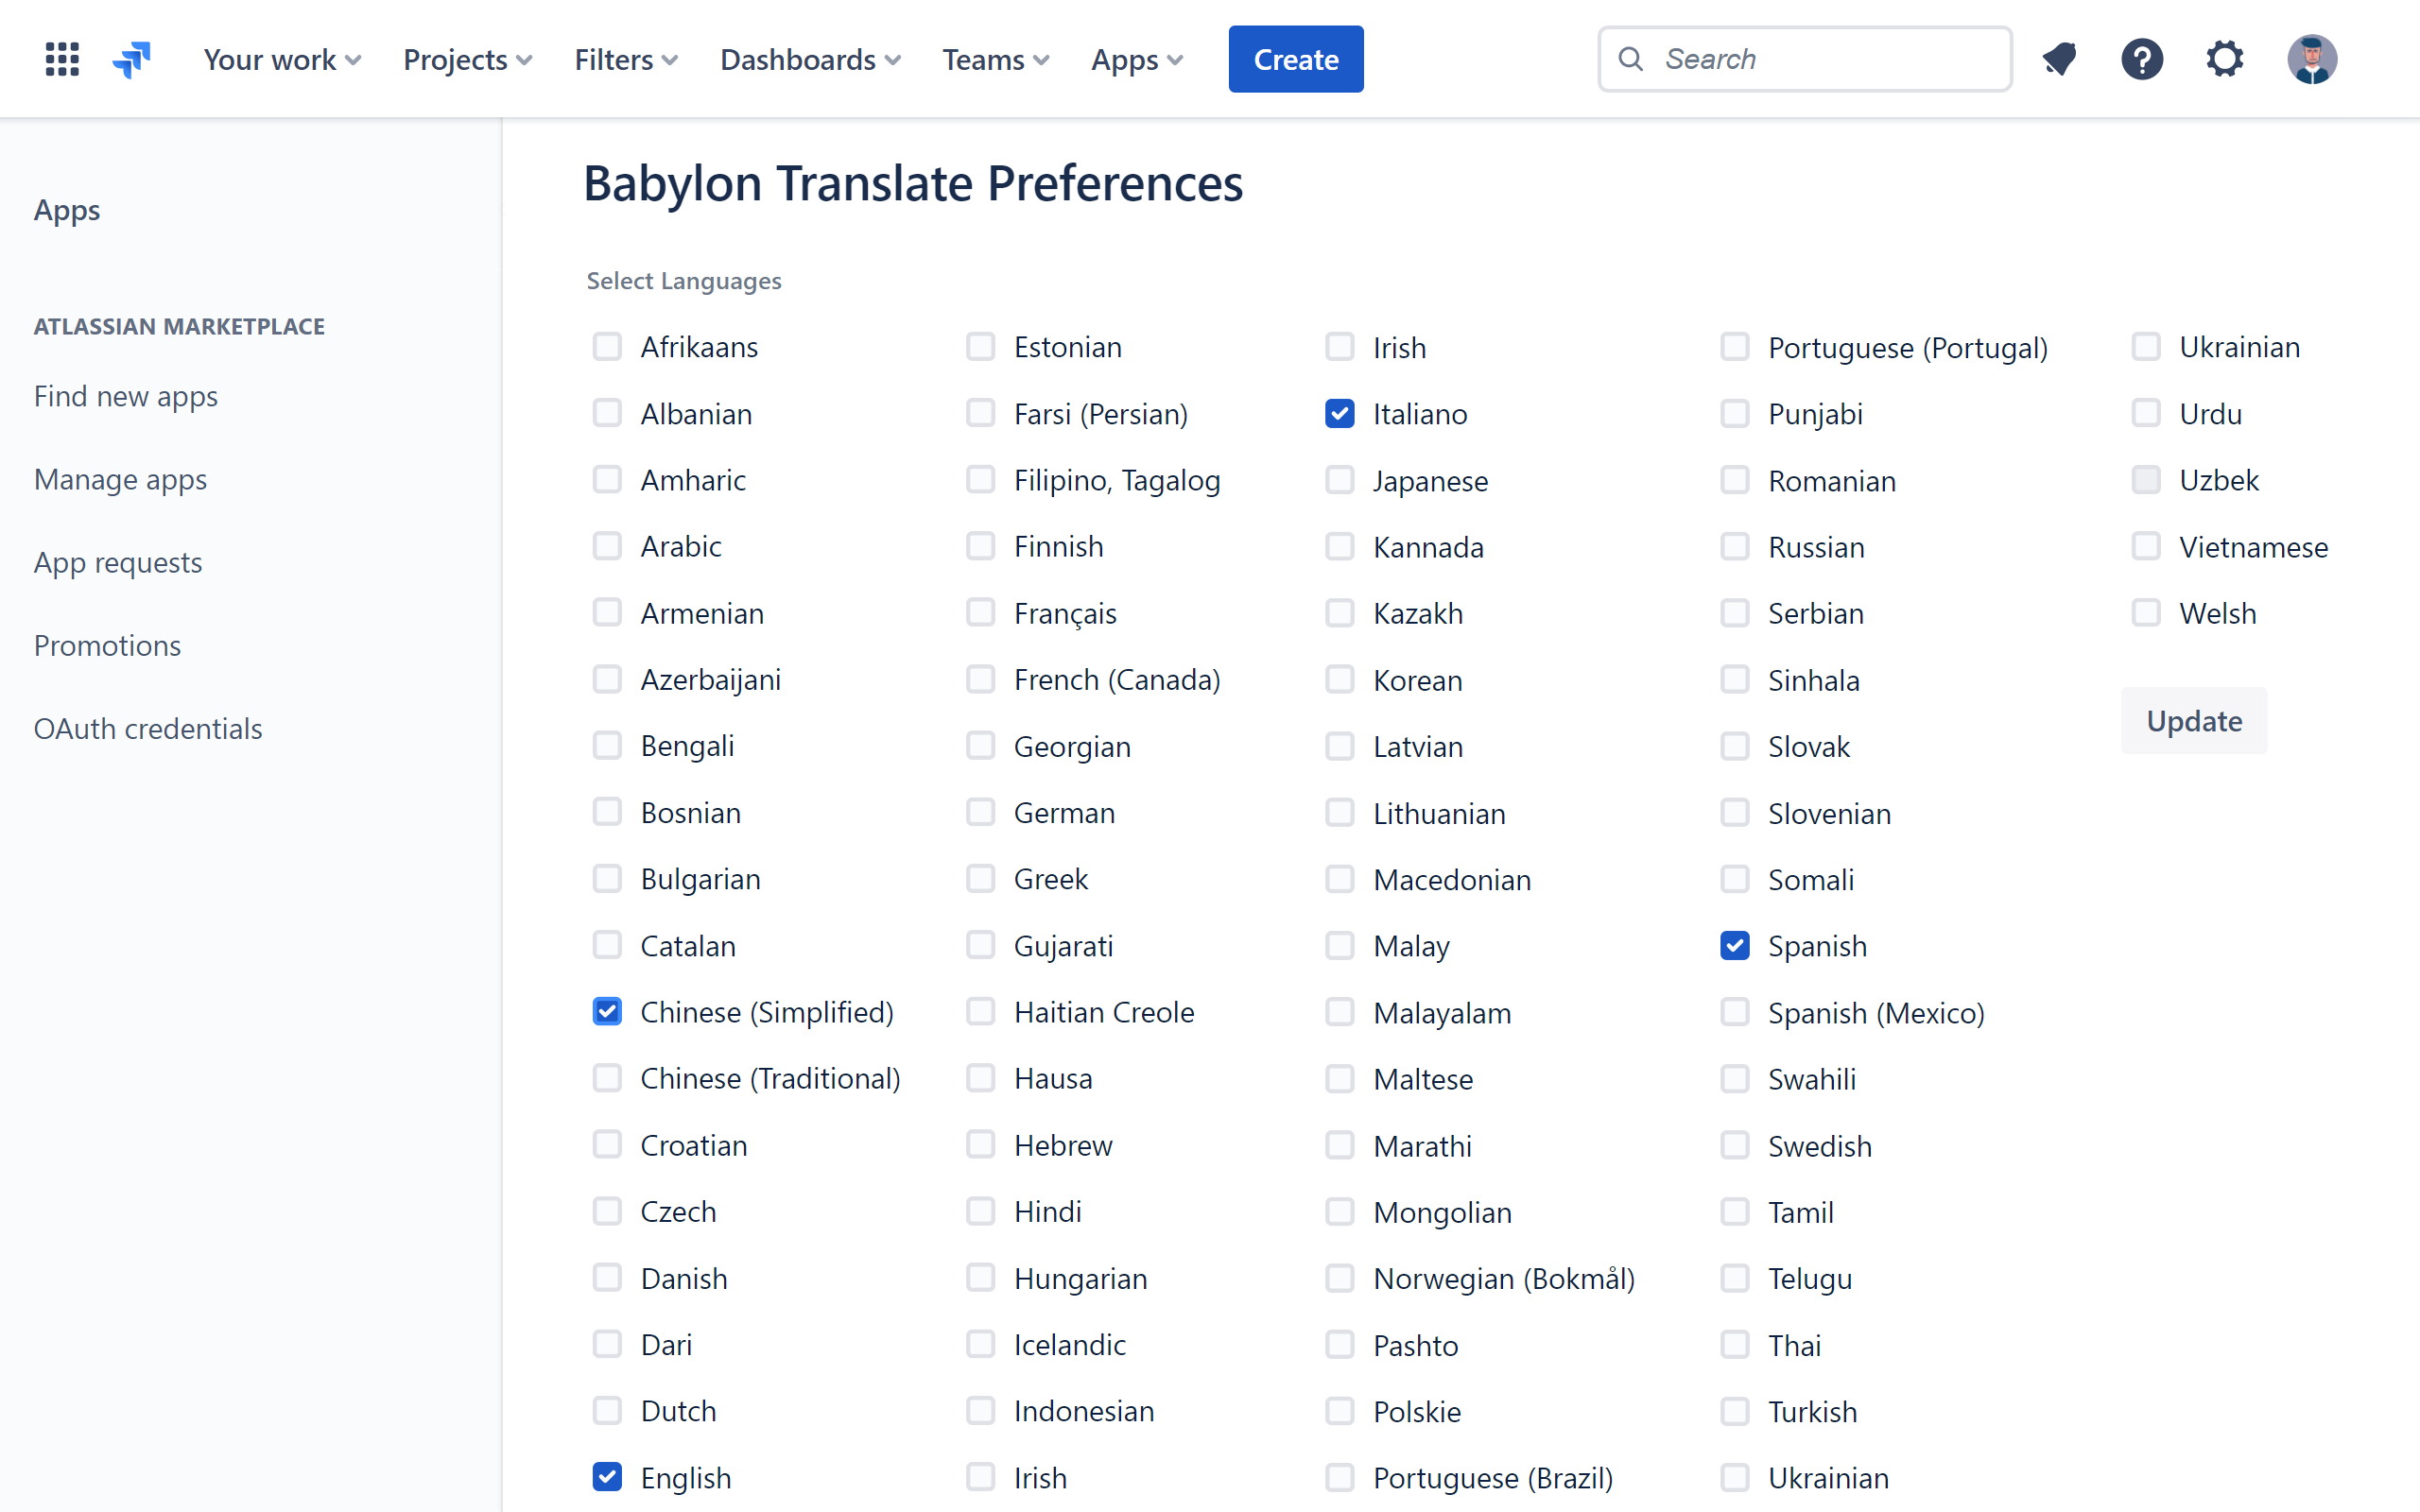The height and width of the screenshot is (1512, 2420).
Task: Open the settings gear icon
Action: tap(2225, 59)
